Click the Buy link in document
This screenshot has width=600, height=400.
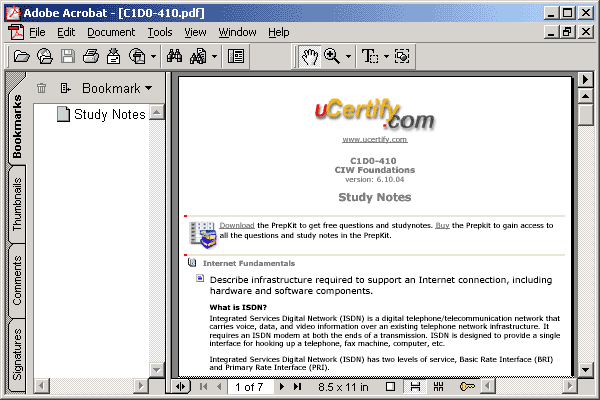(442, 225)
